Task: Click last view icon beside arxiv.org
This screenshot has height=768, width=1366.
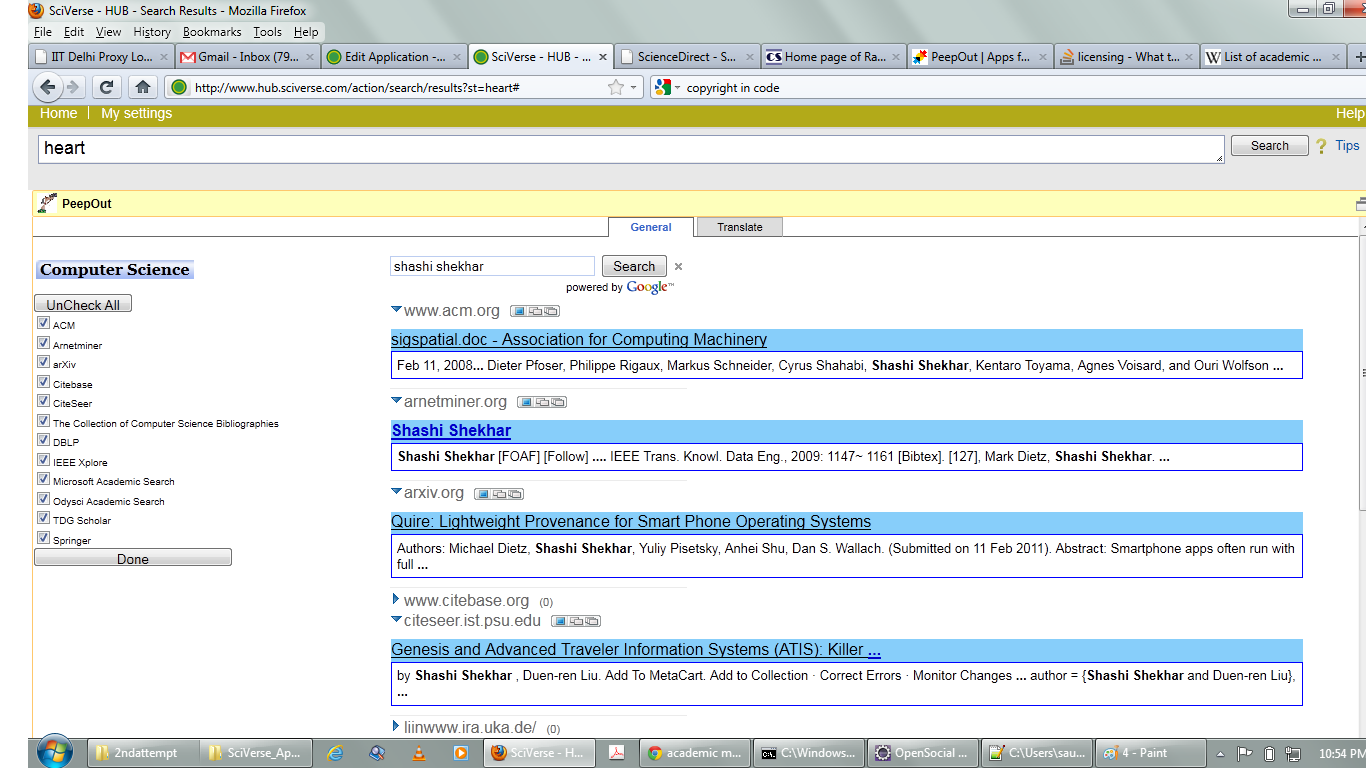Action: pyautogui.click(x=515, y=493)
